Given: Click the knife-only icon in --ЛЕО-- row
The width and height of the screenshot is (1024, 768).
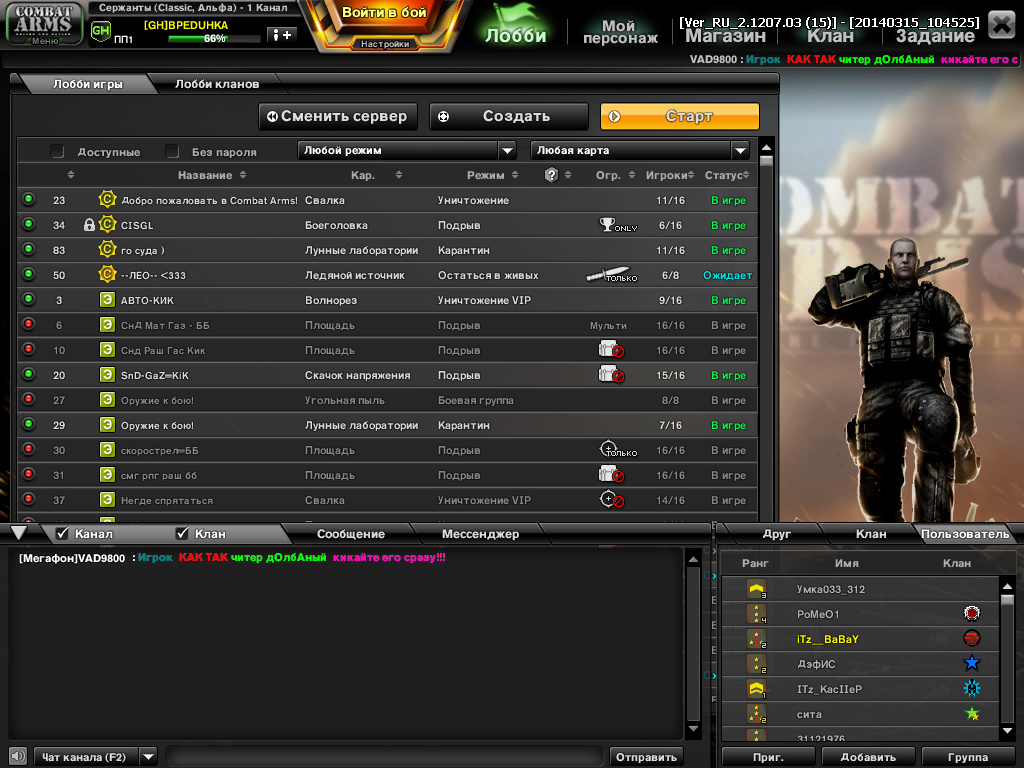Looking at the screenshot, I should click(611, 275).
